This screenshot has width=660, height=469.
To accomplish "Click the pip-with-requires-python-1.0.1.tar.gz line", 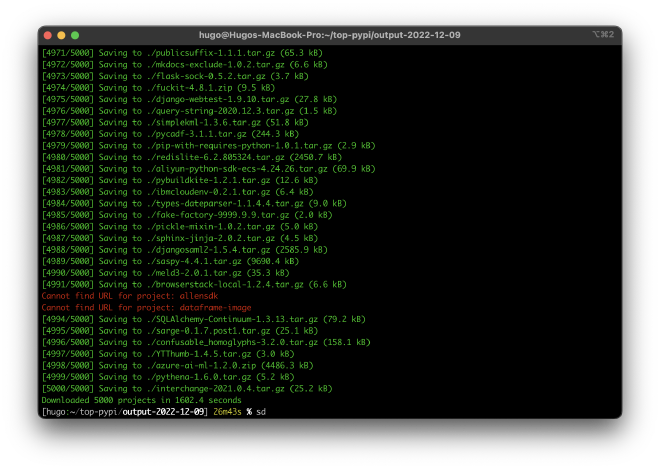I will point(208,146).
